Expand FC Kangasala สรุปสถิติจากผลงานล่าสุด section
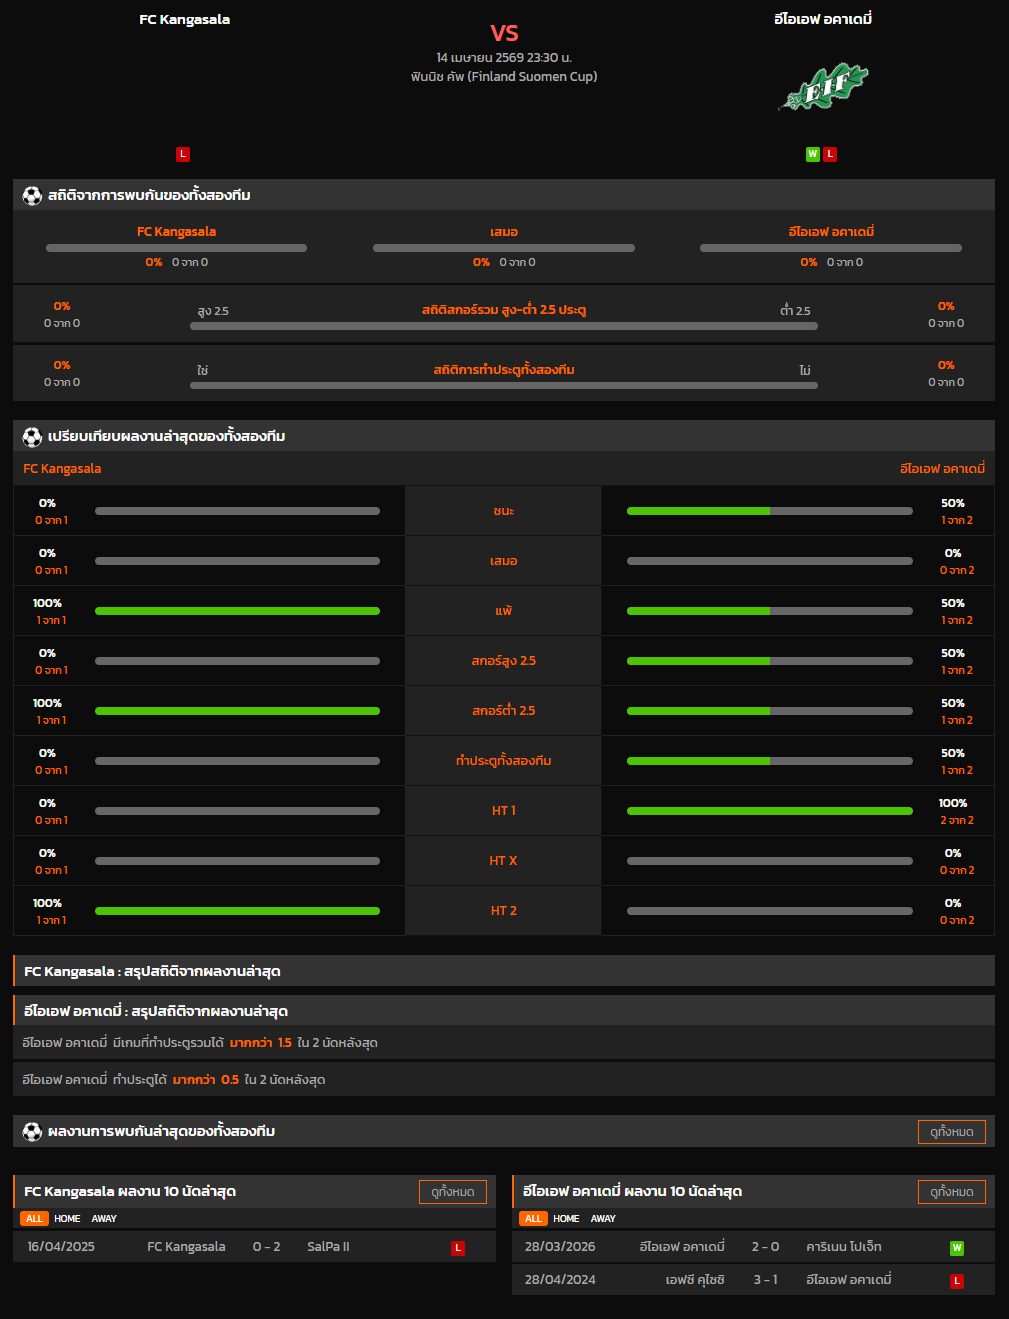This screenshot has height=1319, width=1009. (x=504, y=971)
